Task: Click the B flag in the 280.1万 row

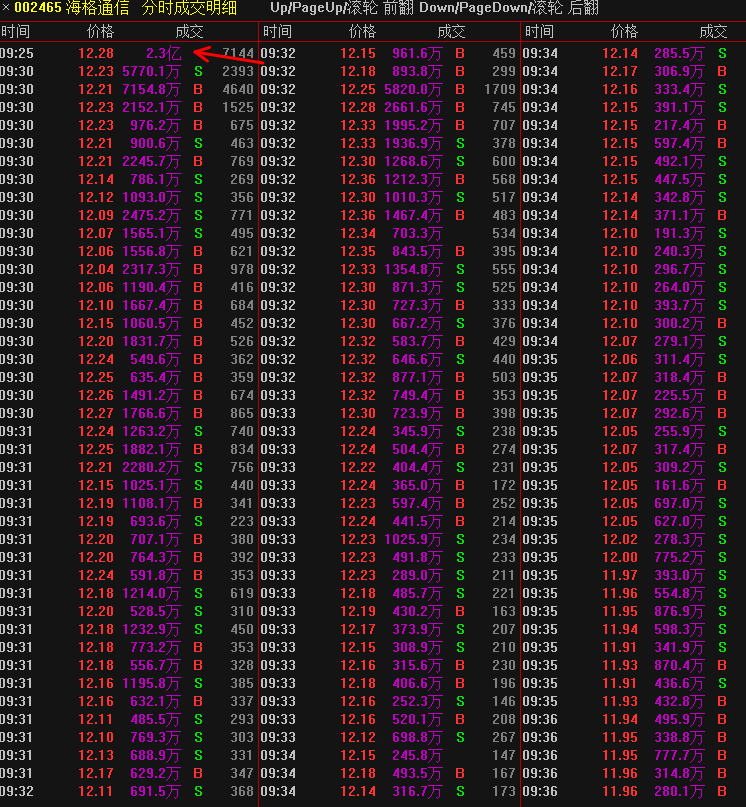Action: click(x=722, y=792)
